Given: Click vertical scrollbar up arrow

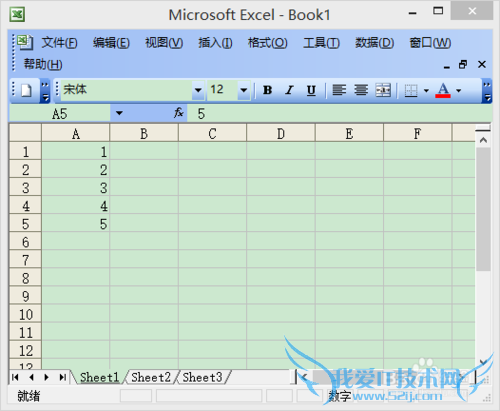Looking at the screenshot, I should click(483, 140).
